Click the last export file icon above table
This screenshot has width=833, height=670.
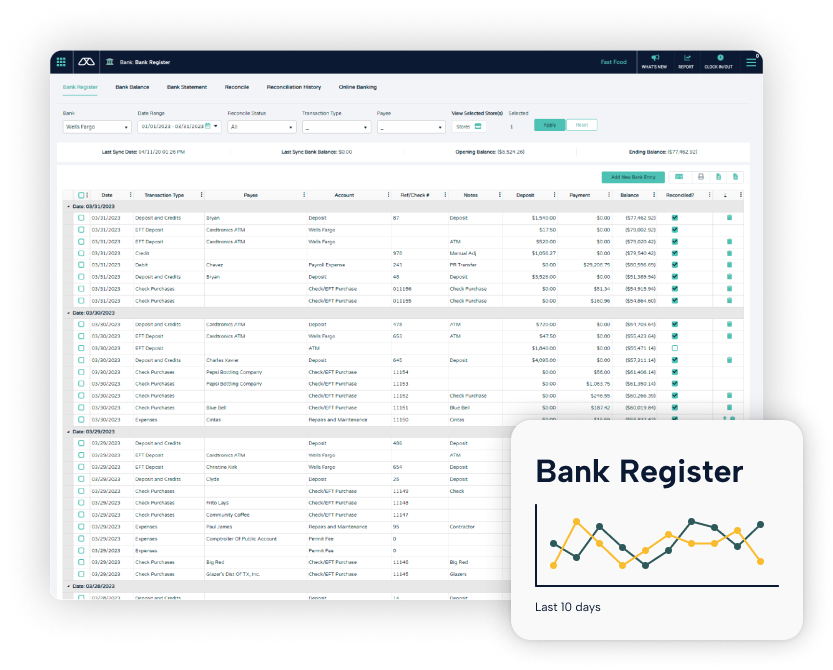735,177
